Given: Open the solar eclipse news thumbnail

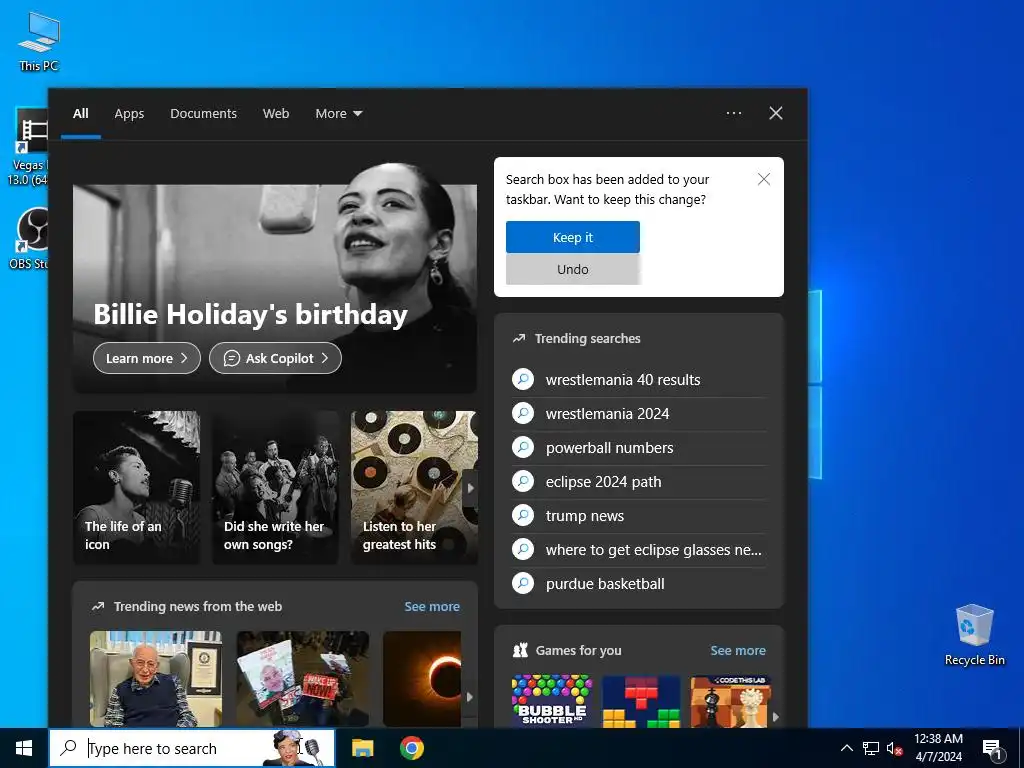Looking at the screenshot, I should click(422, 679).
